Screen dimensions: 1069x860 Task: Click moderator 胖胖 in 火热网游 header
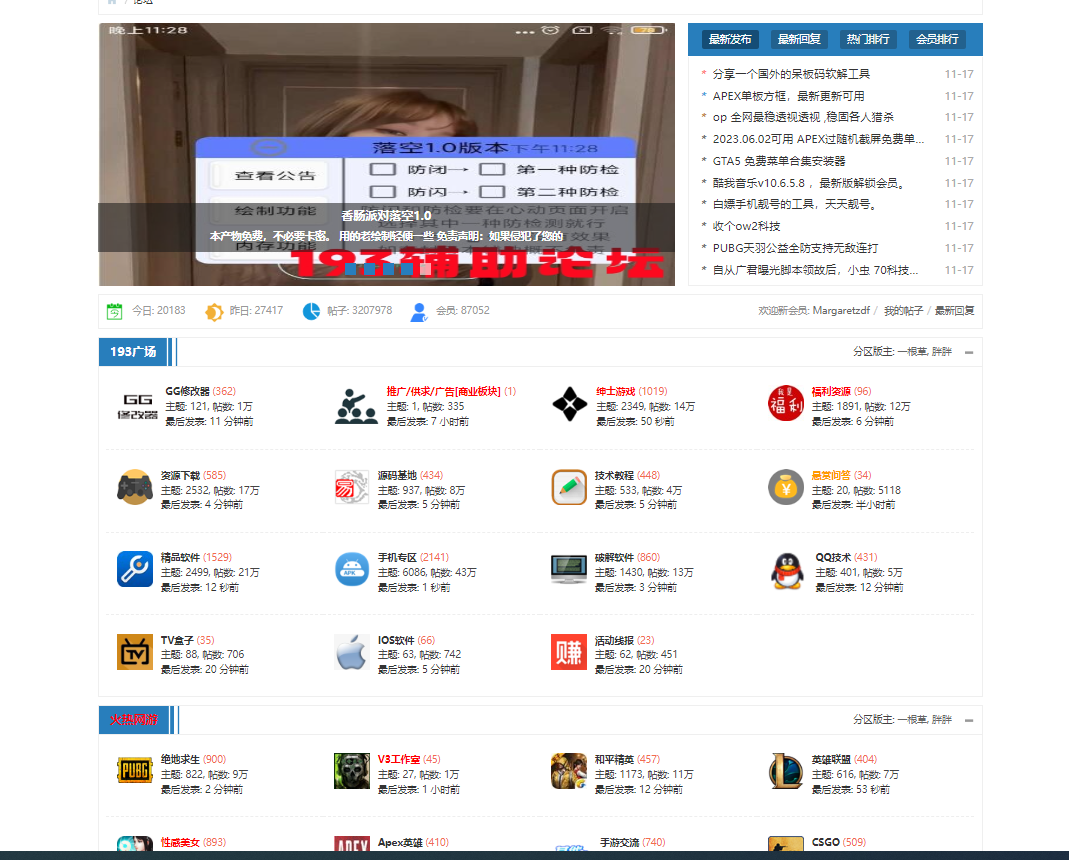click(942, 720)
